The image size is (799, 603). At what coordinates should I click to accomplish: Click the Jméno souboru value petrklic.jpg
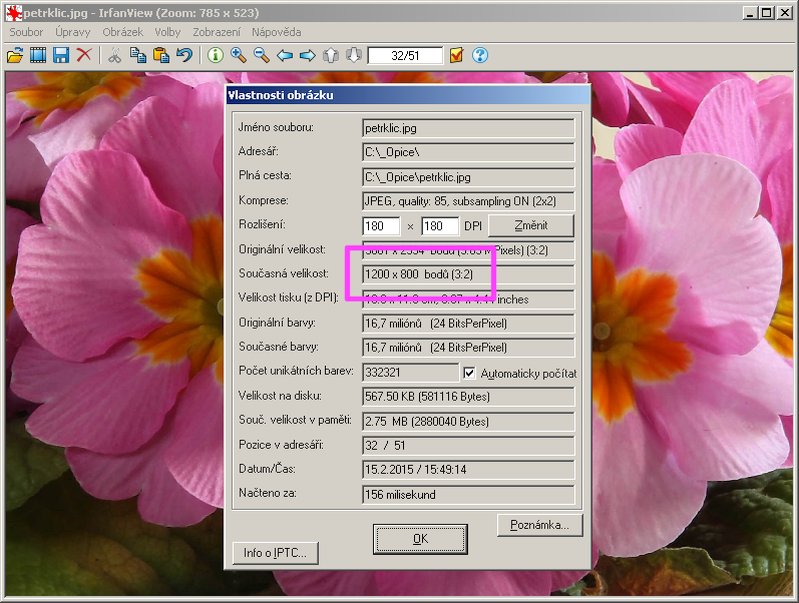(x=468, y=128)
